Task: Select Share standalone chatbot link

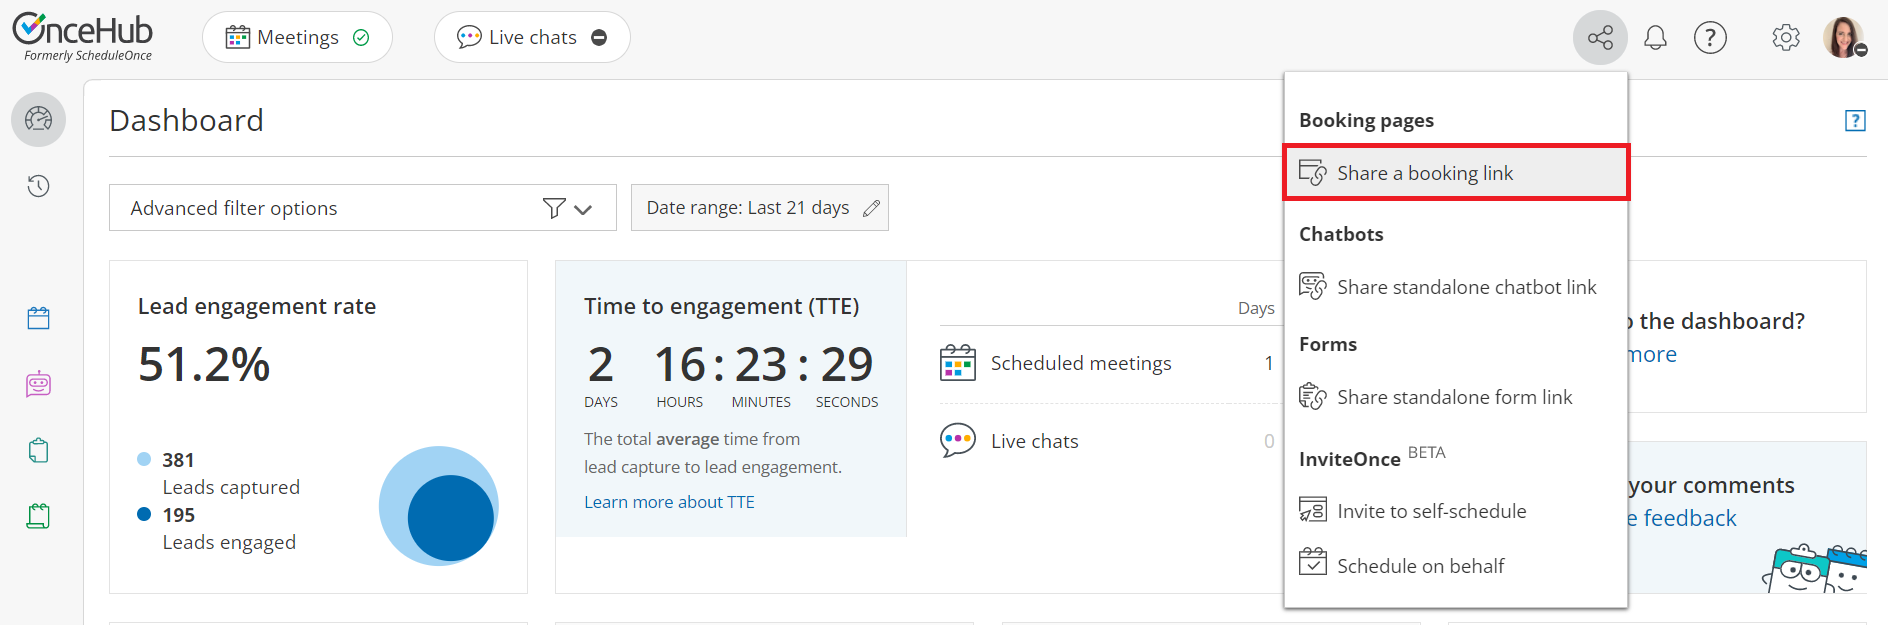Action: click(1466, 287)
